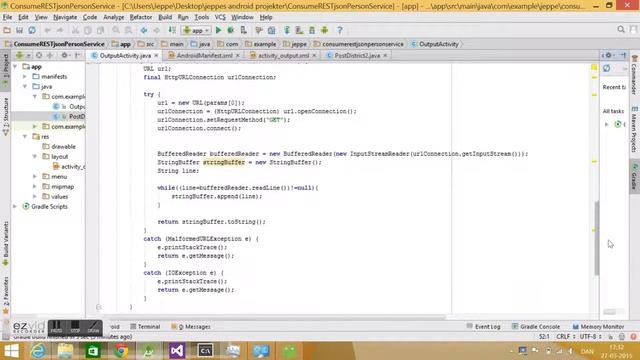The image size is (640, 360).
Task: Open the app run configuration dropdown
Action: pyautogui.click(x=196, y=30)
